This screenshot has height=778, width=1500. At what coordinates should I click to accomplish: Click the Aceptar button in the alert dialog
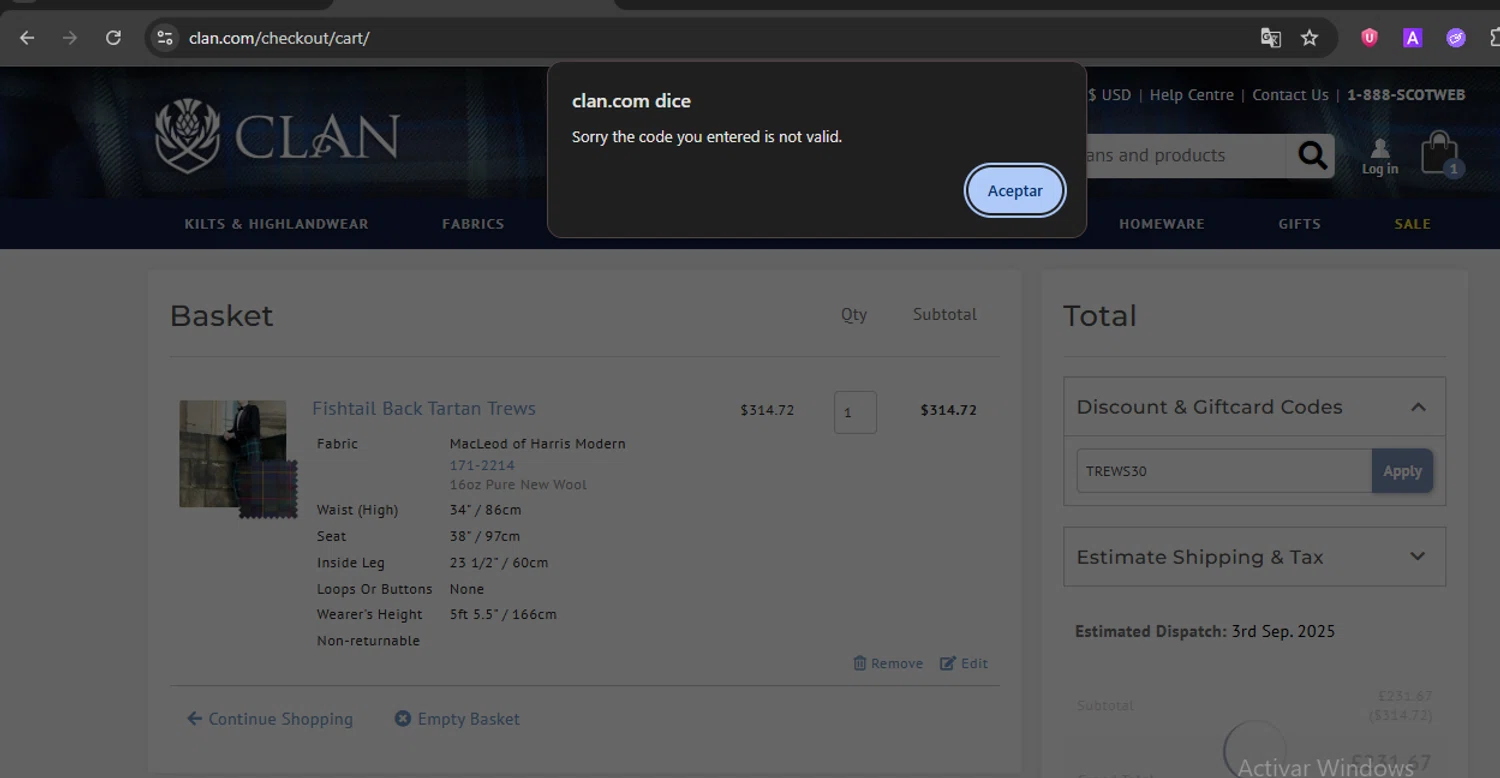pos(1015,190)
